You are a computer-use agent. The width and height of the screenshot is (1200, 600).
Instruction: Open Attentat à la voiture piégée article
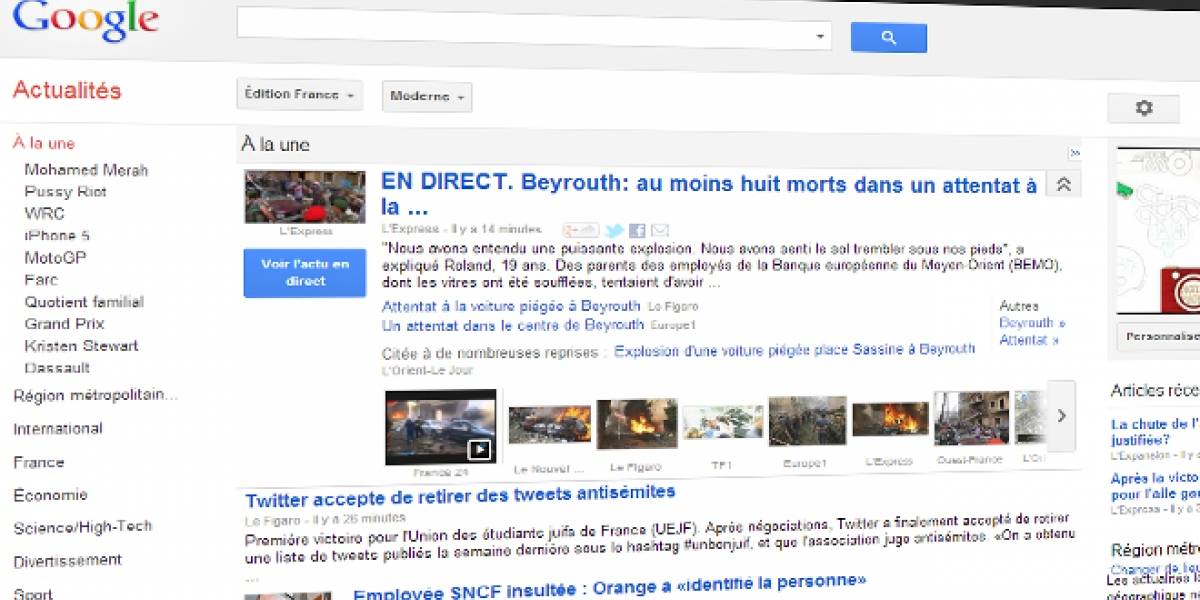pos(511,306)
